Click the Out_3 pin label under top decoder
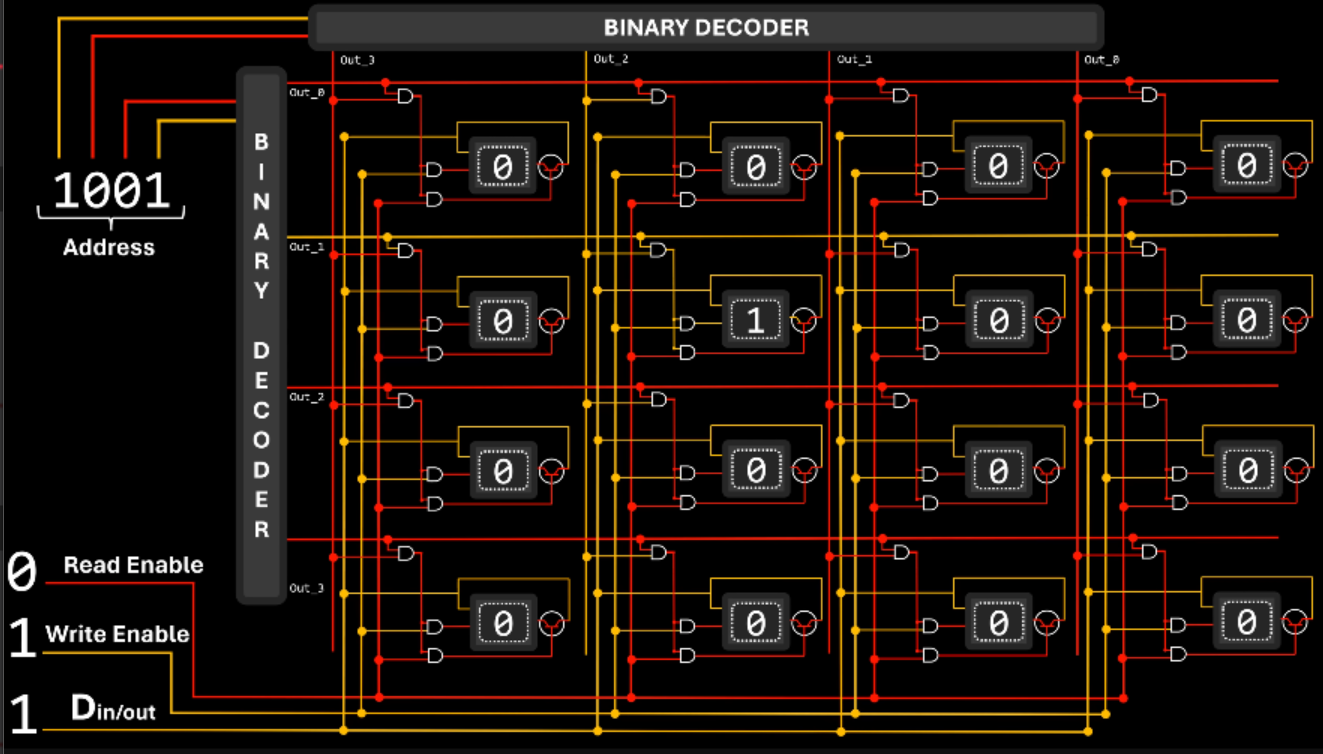1323x754 pixels. pyautogui.click(x=357, y=60)
